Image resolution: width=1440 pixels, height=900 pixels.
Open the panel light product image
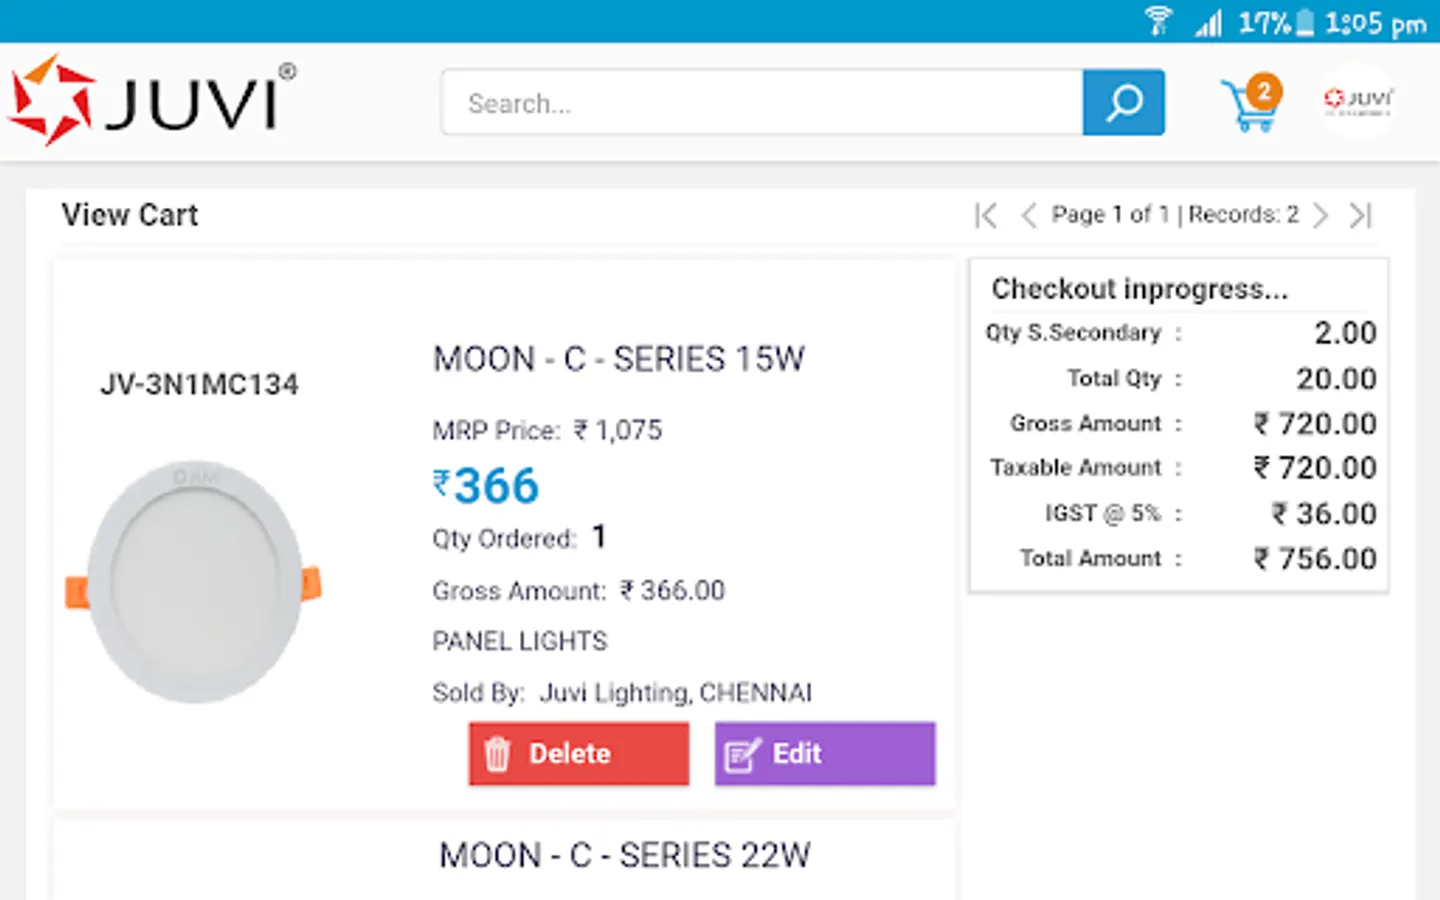pos(194,581)
